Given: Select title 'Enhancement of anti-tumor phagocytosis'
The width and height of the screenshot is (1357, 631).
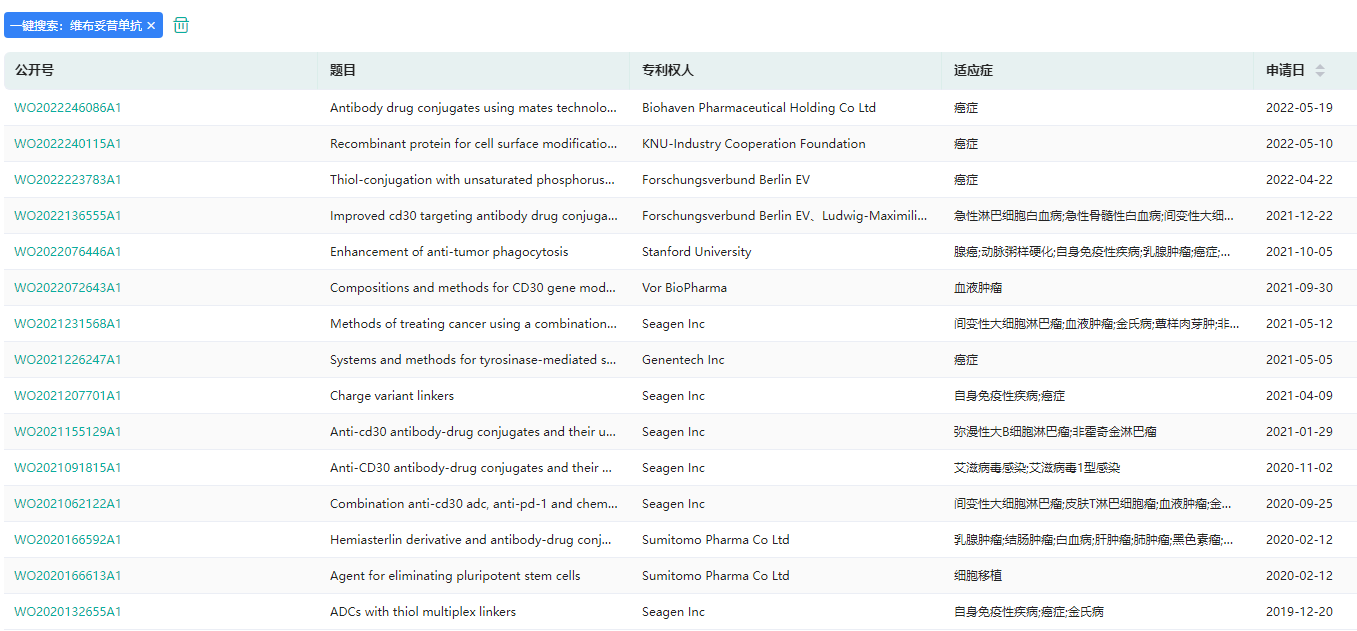Looking at the screenshot, I should pos(449,252).
